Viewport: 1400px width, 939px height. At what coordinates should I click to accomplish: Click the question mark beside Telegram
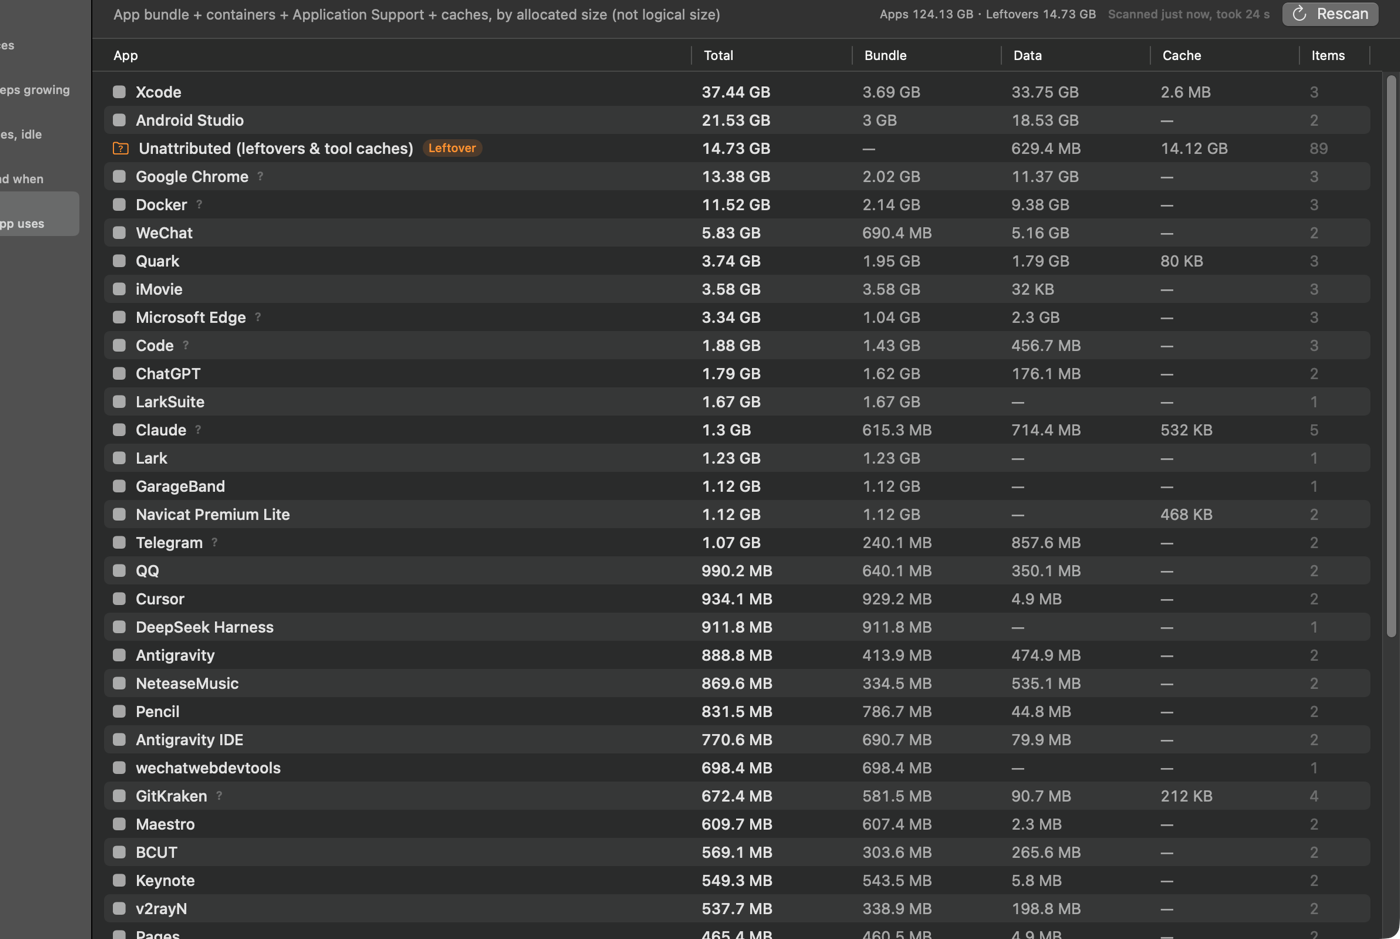click(x=214, y=542)
